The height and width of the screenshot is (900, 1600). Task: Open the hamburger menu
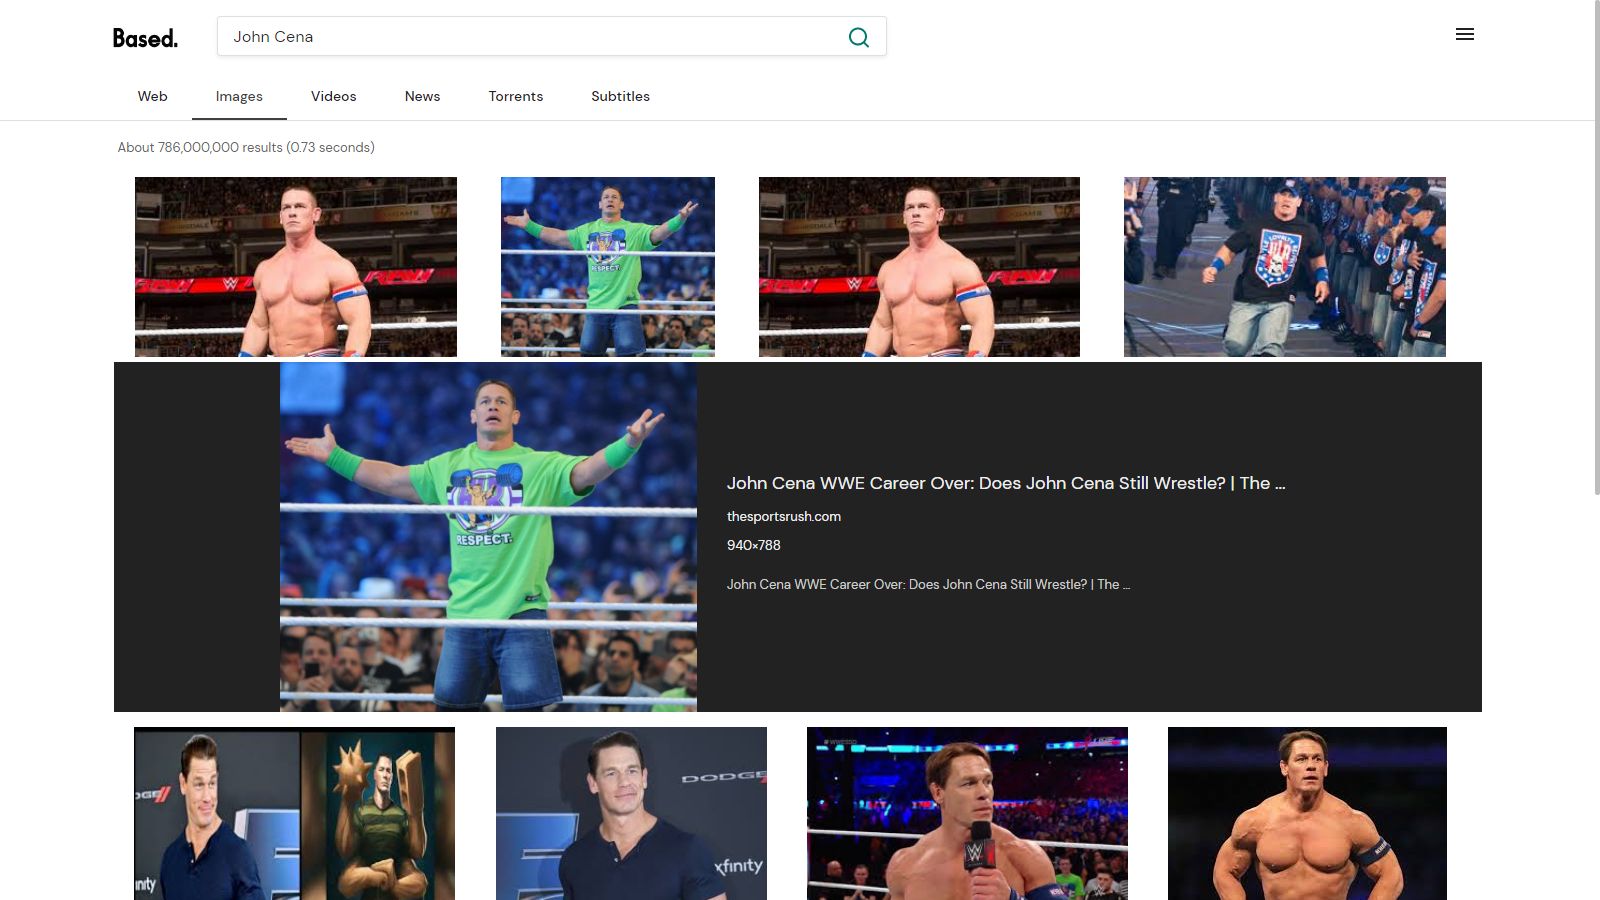tap(1465, 34)
